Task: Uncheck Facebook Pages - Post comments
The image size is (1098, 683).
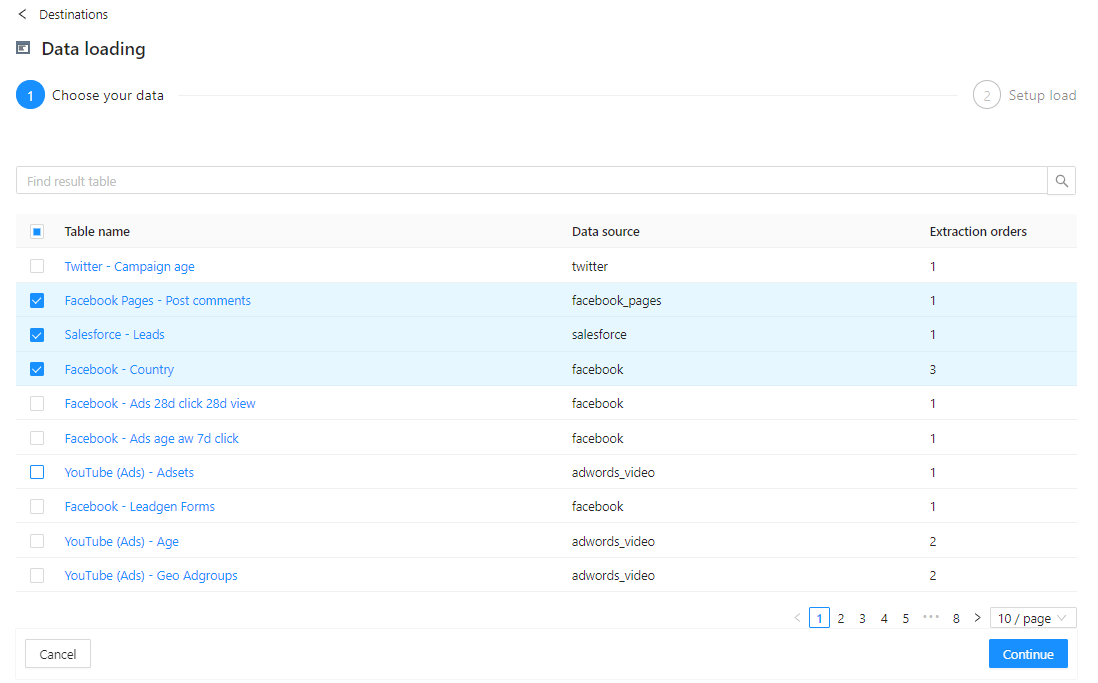Action: 37,301
